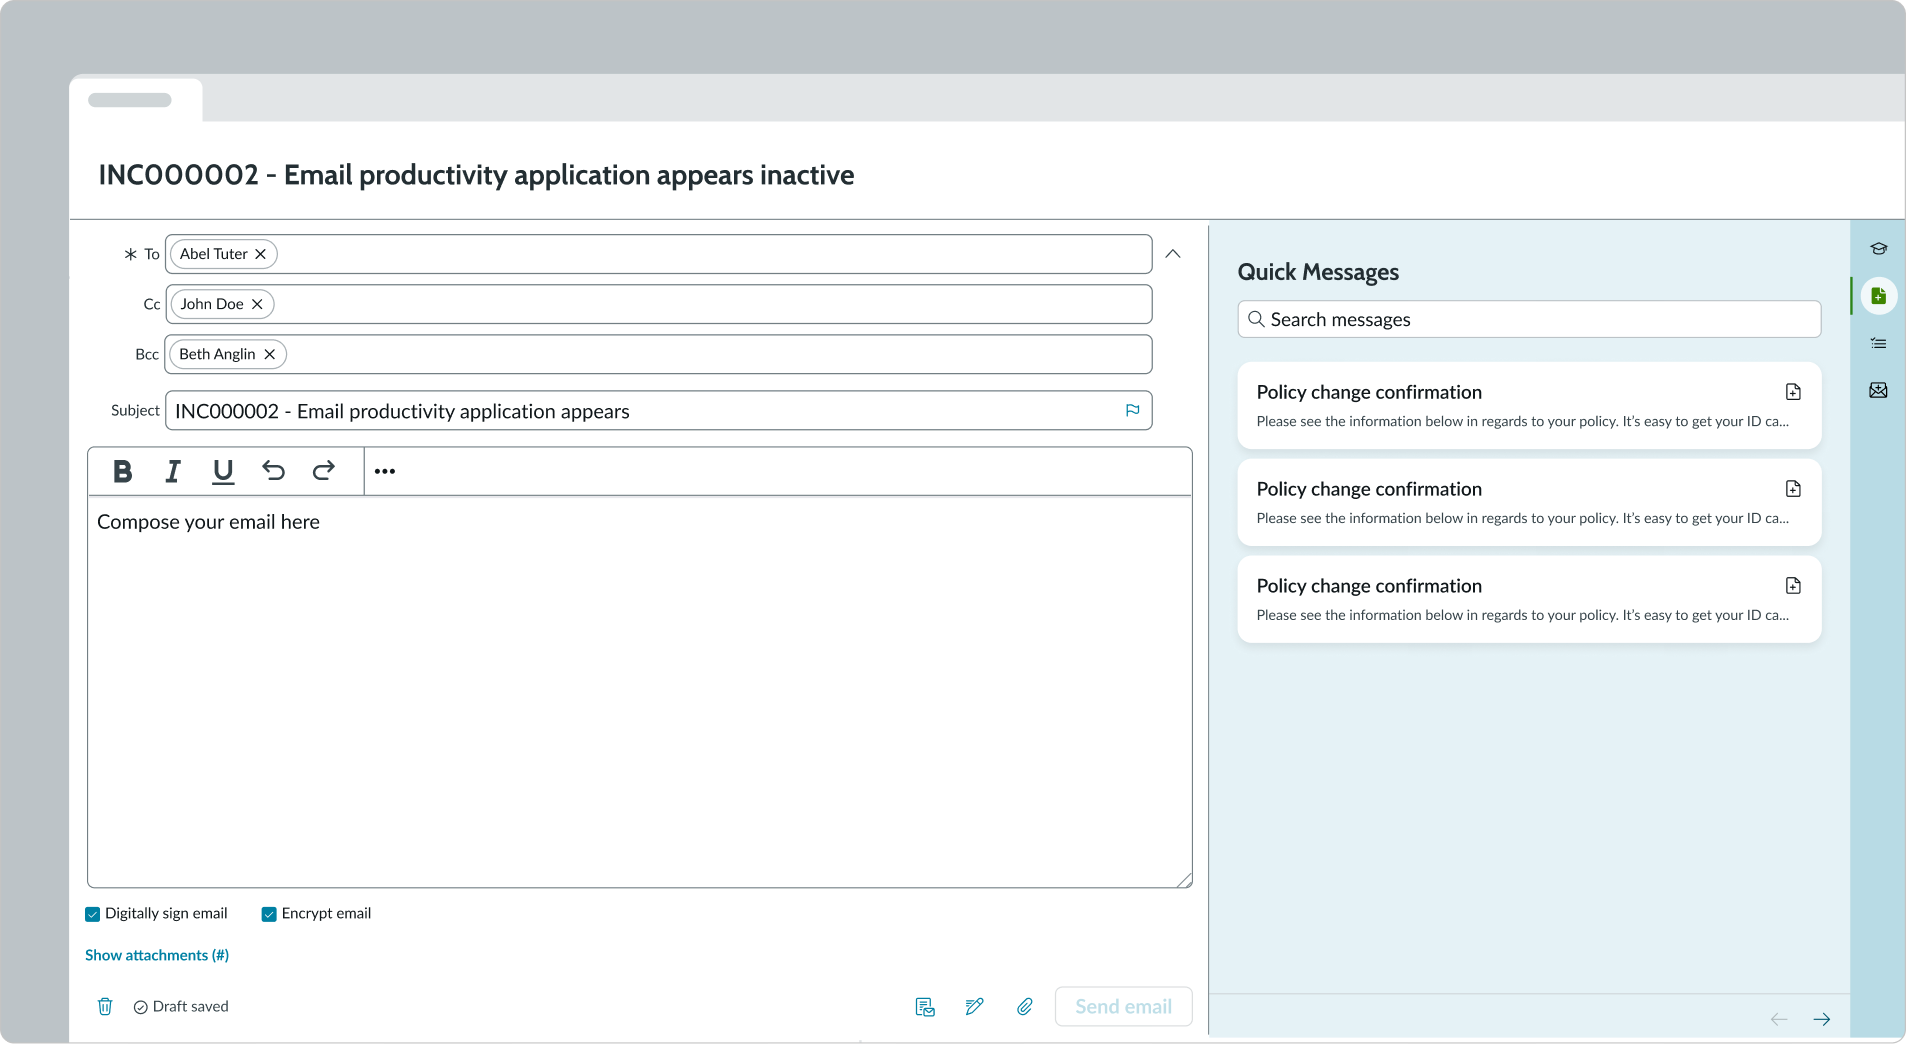Switch to the email envelope sidebar tab
The image size is (1906, 1044).
point(1878,390)
